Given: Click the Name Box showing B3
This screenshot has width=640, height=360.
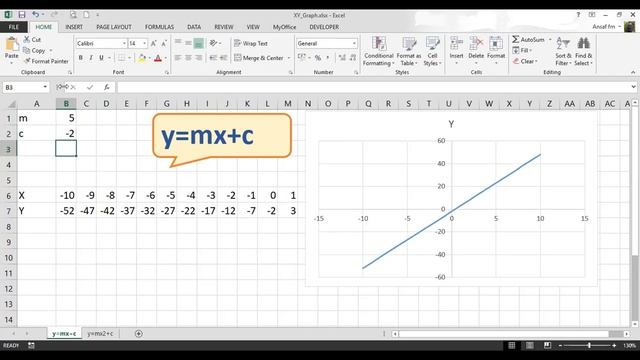Looking at the screenshot, I should [x=25, y=87].
